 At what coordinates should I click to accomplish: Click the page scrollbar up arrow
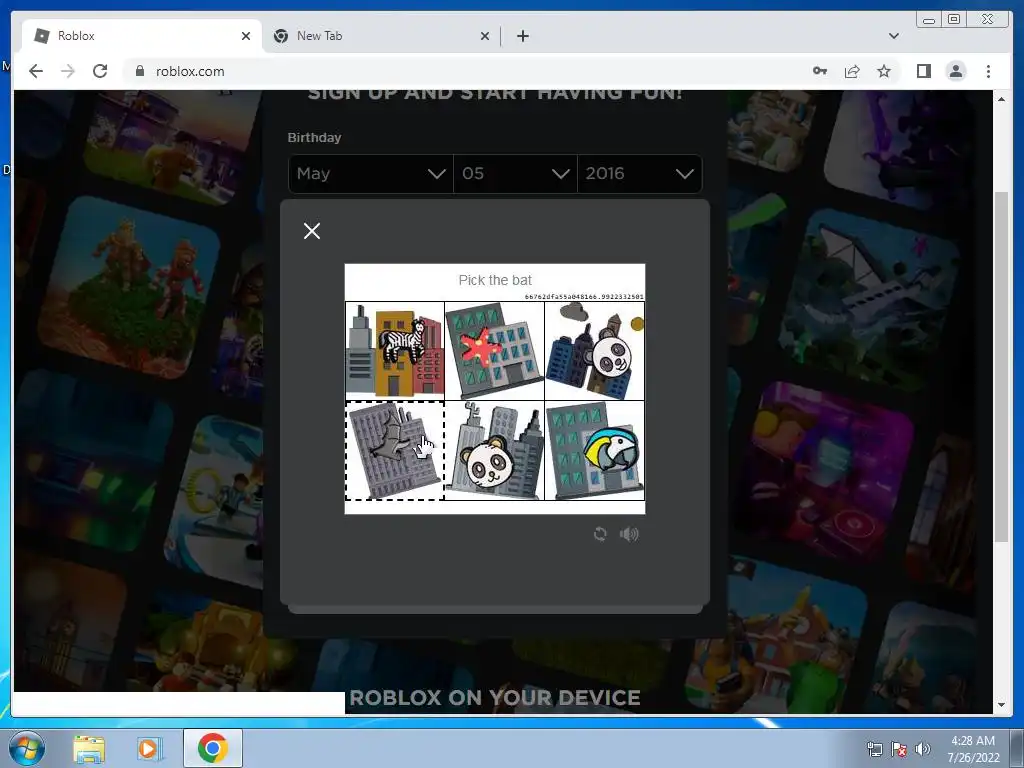[1001, 99]
